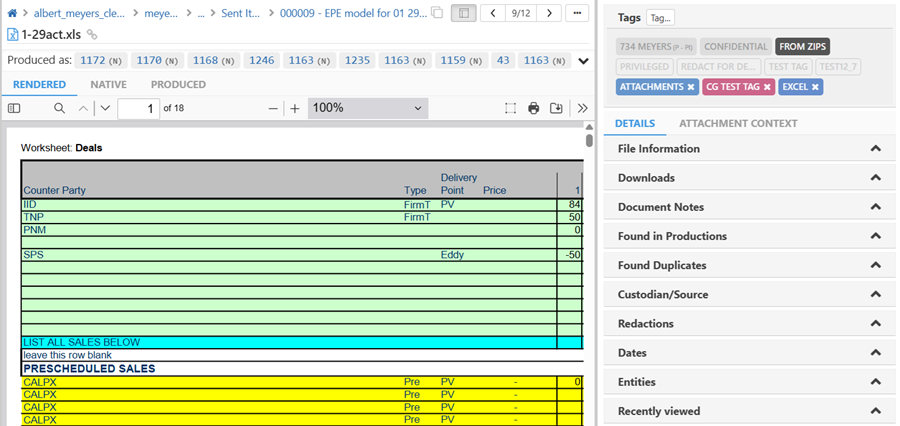This screenshot has width=900, height=426.
Task: Click the page number input field
Action: [x=138, y=108]
